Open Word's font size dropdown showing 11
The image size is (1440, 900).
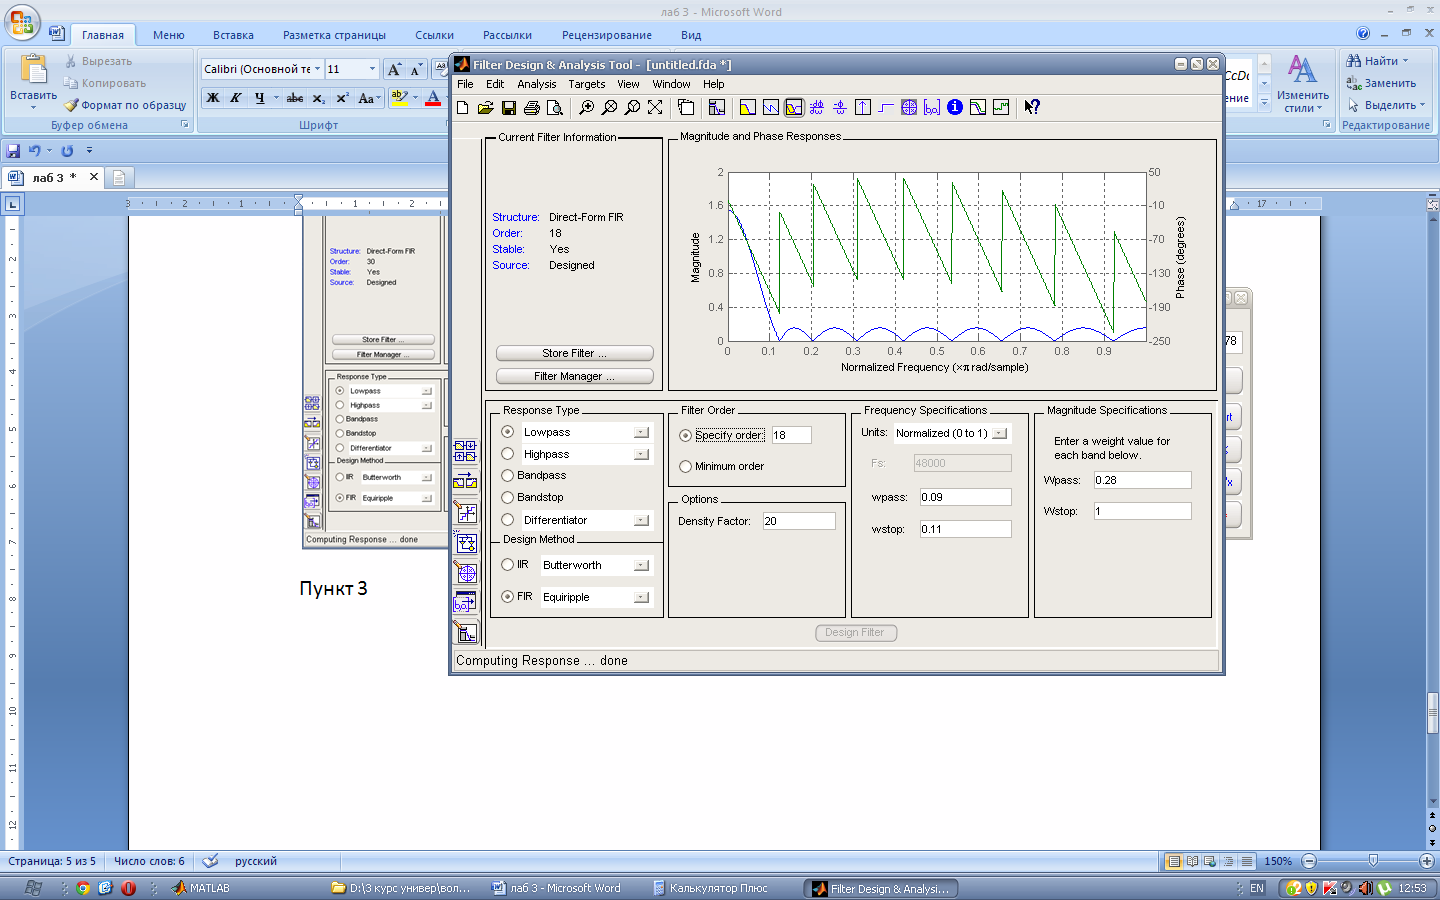coord(373,69)
